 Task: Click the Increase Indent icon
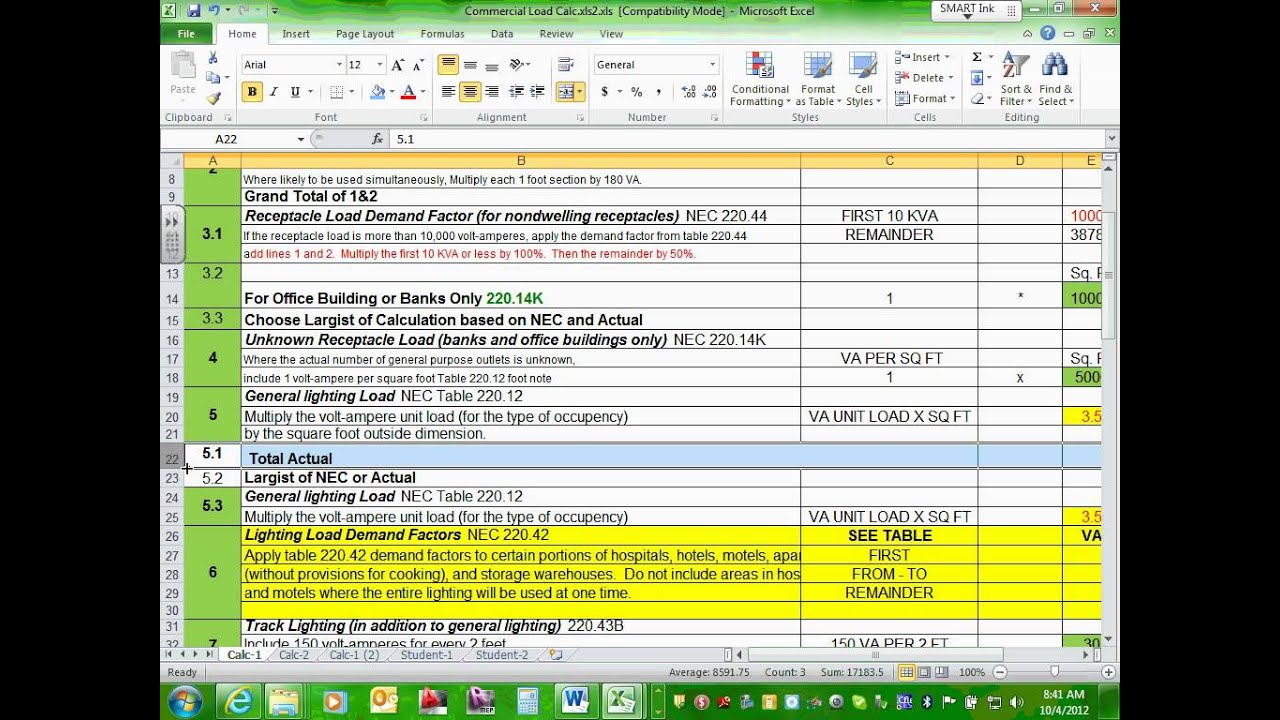[537, 92]
